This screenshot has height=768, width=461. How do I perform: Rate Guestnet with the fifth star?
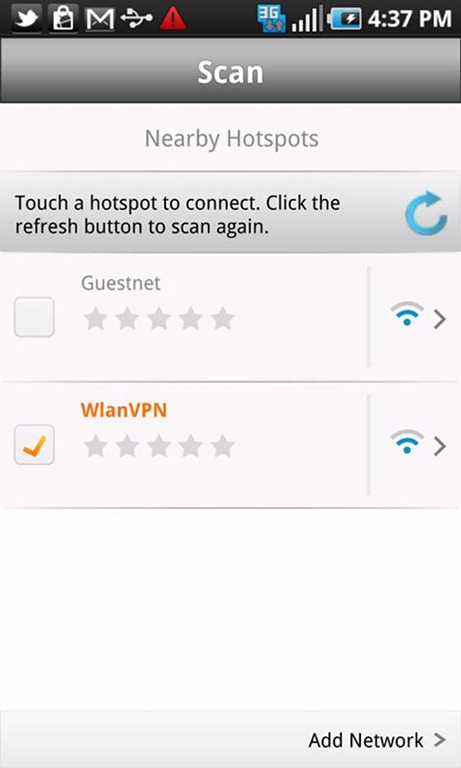[x=222, y=319]
